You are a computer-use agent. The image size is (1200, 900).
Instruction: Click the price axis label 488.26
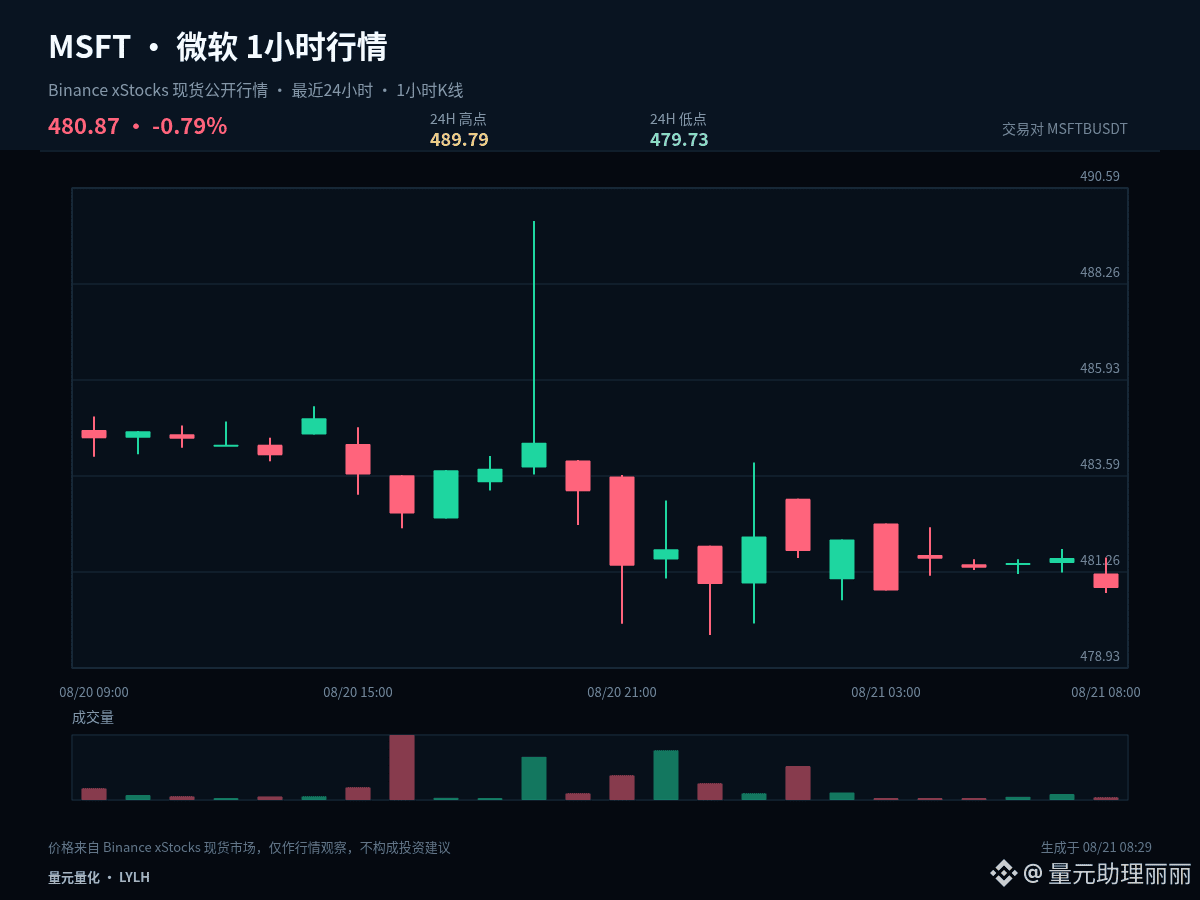1100,273
